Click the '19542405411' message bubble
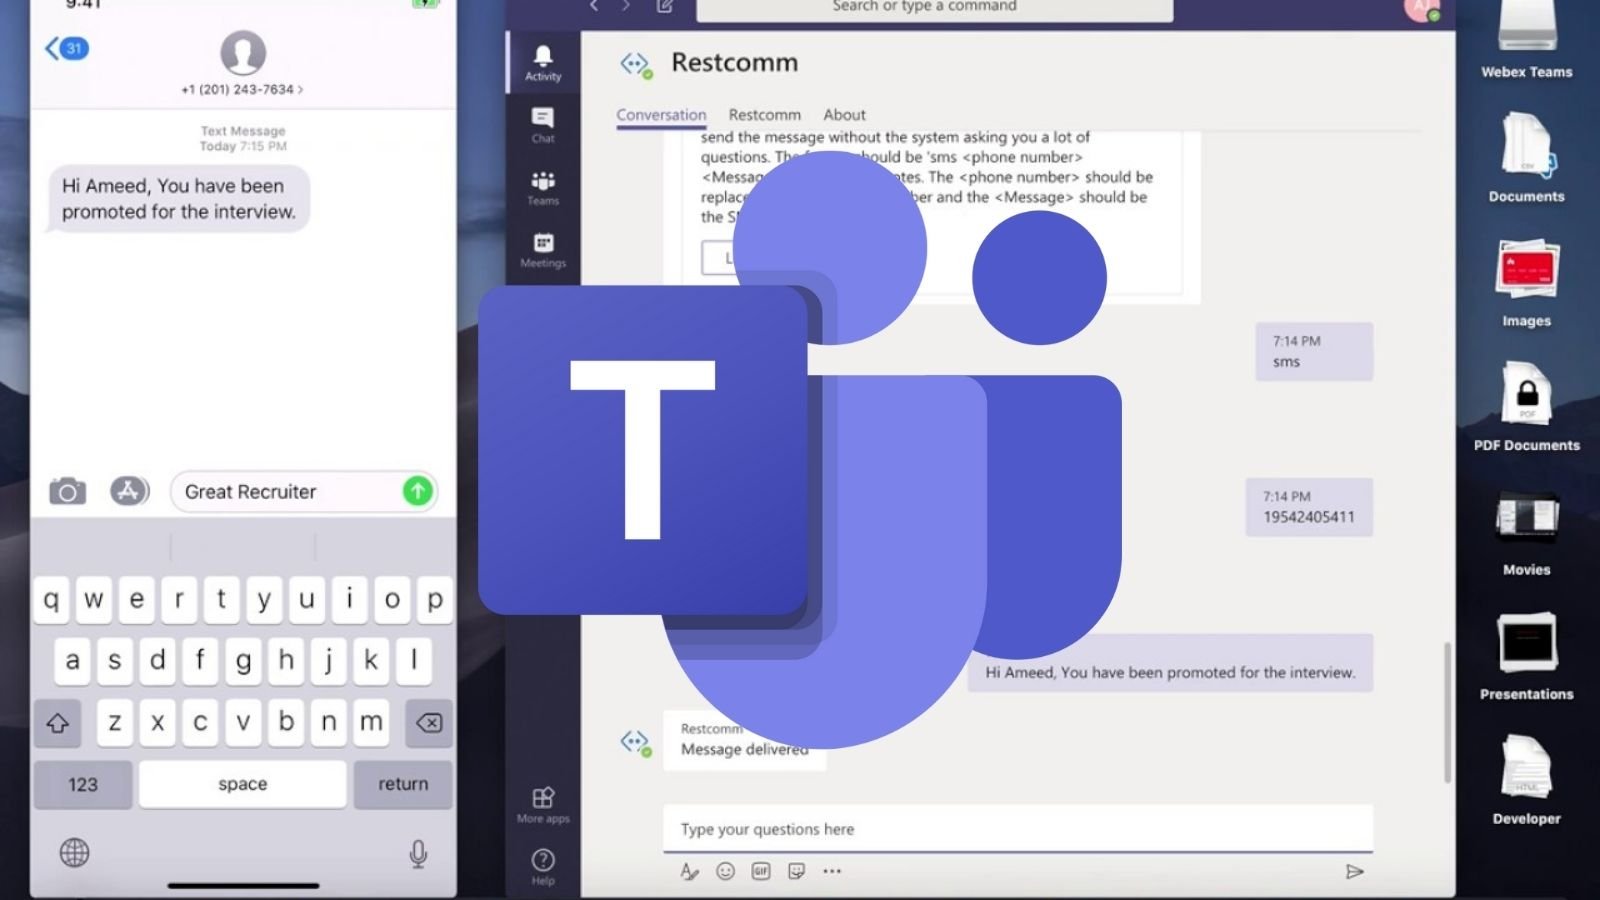Viewport: 1600px width, 900px height. (x=1309, y=507)
